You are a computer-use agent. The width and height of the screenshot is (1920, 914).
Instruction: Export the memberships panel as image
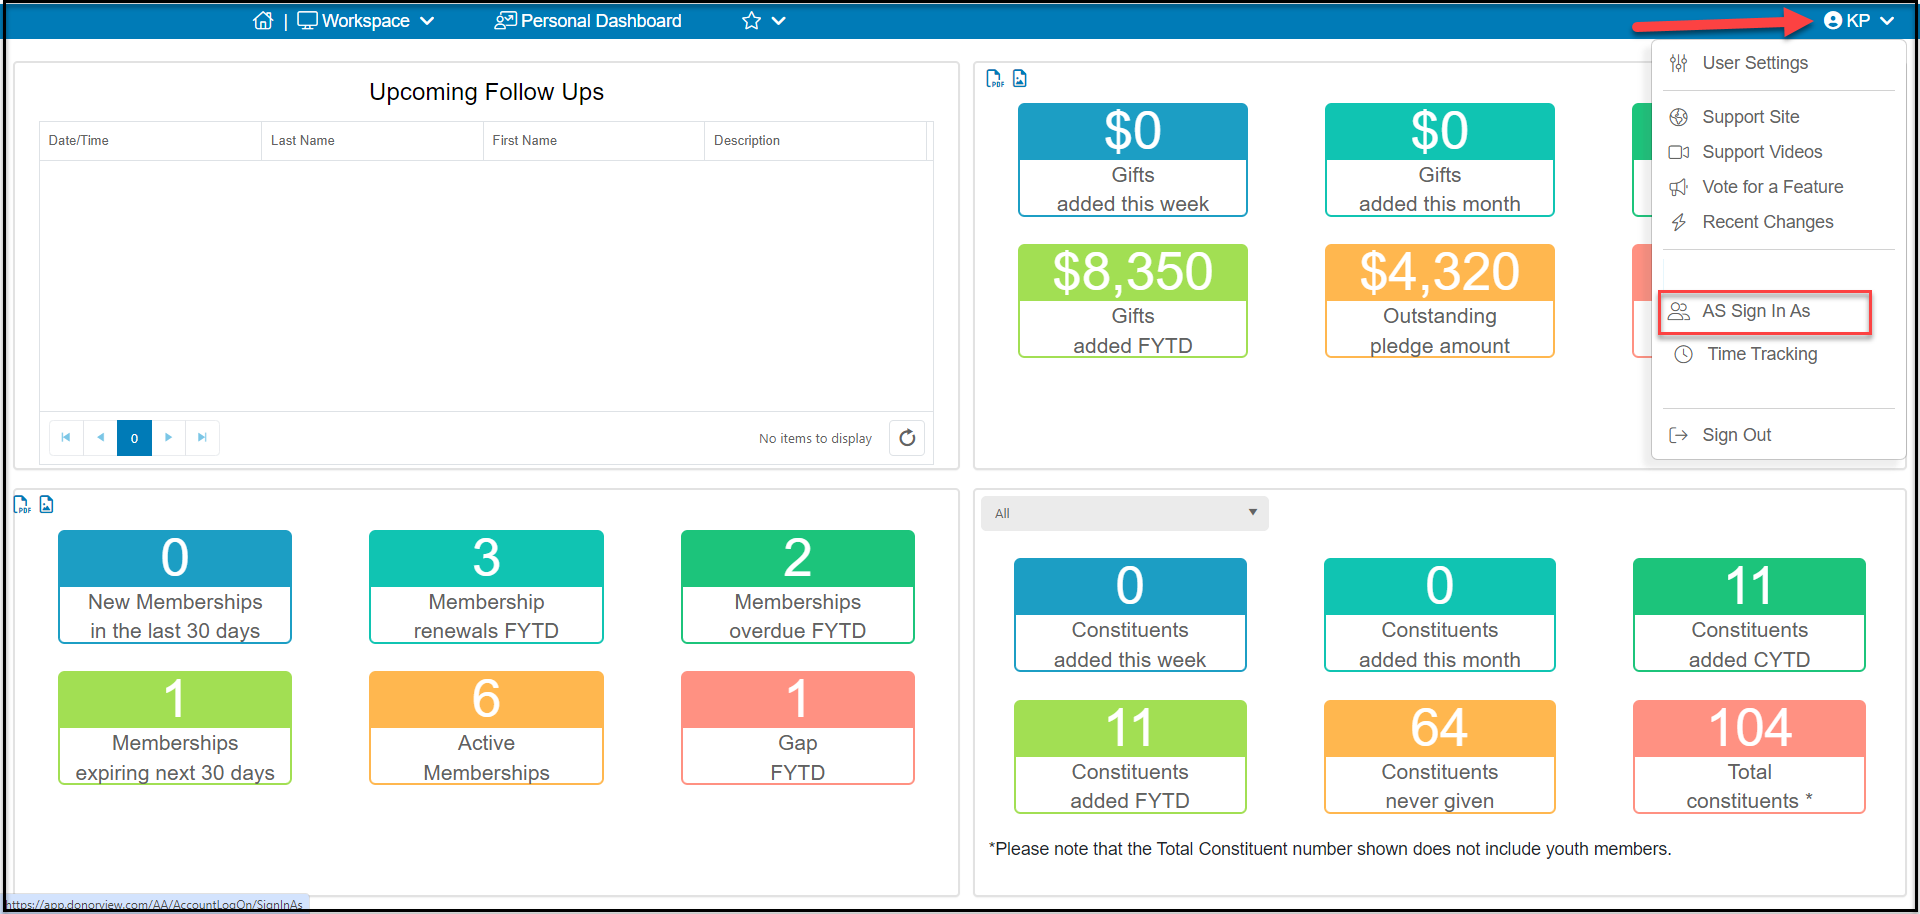tap(47, 504)
